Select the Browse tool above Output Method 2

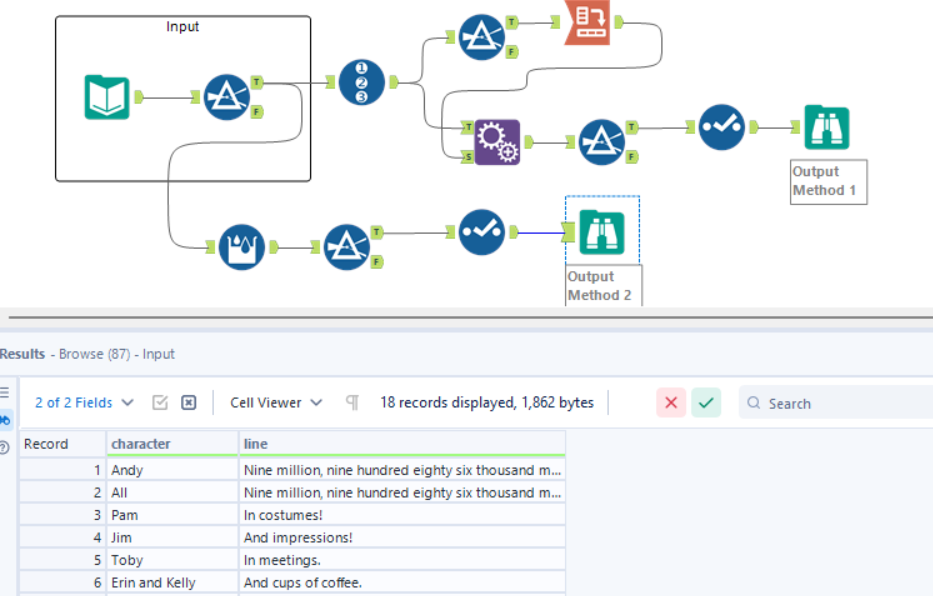pyautogui.click(x=602, y=232)
